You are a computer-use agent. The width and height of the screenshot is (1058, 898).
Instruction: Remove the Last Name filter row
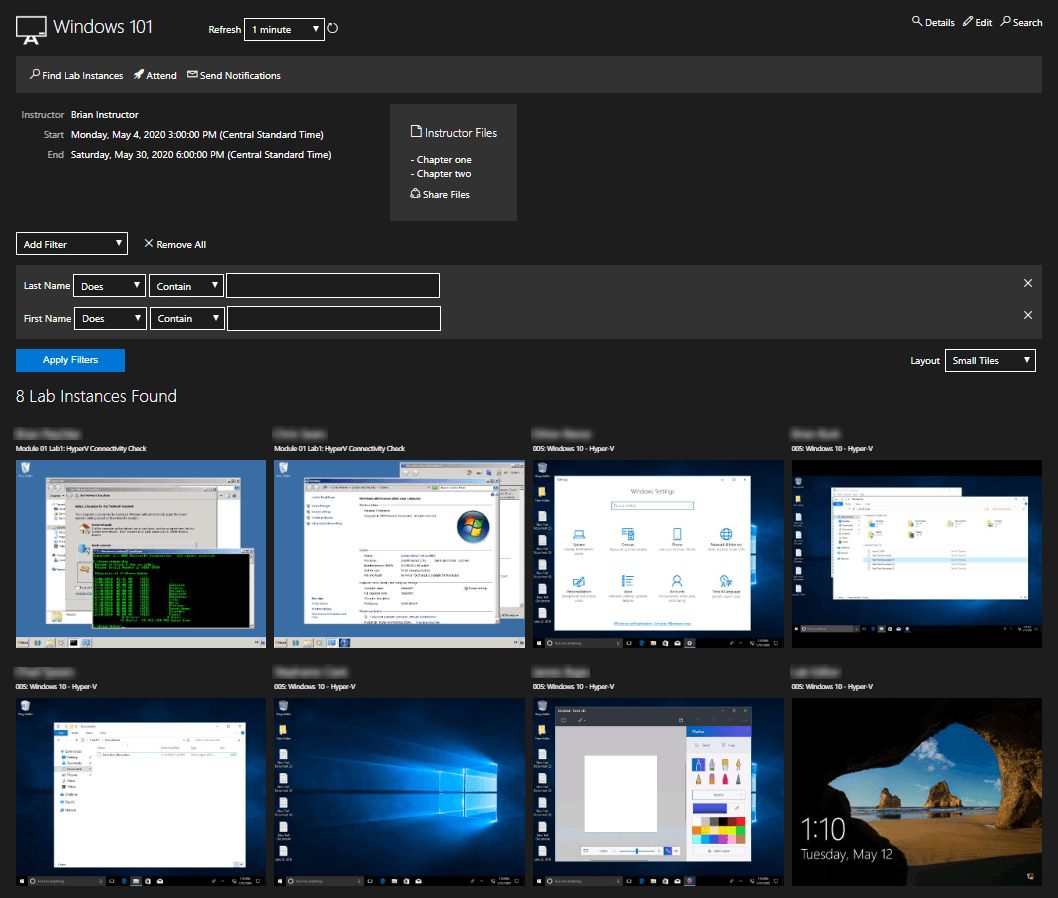pyautogui.click(x=1027, y=284)
